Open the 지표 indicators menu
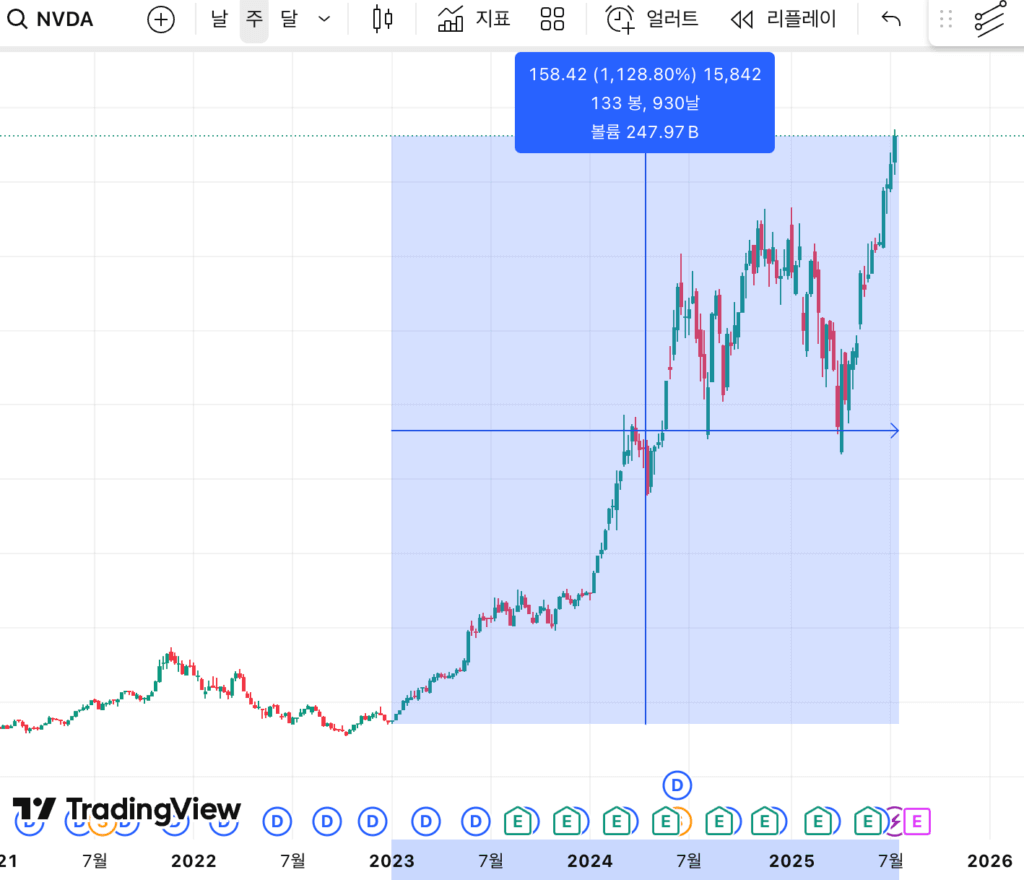Screen dimensions: 1024x880 tap(474, 19)
